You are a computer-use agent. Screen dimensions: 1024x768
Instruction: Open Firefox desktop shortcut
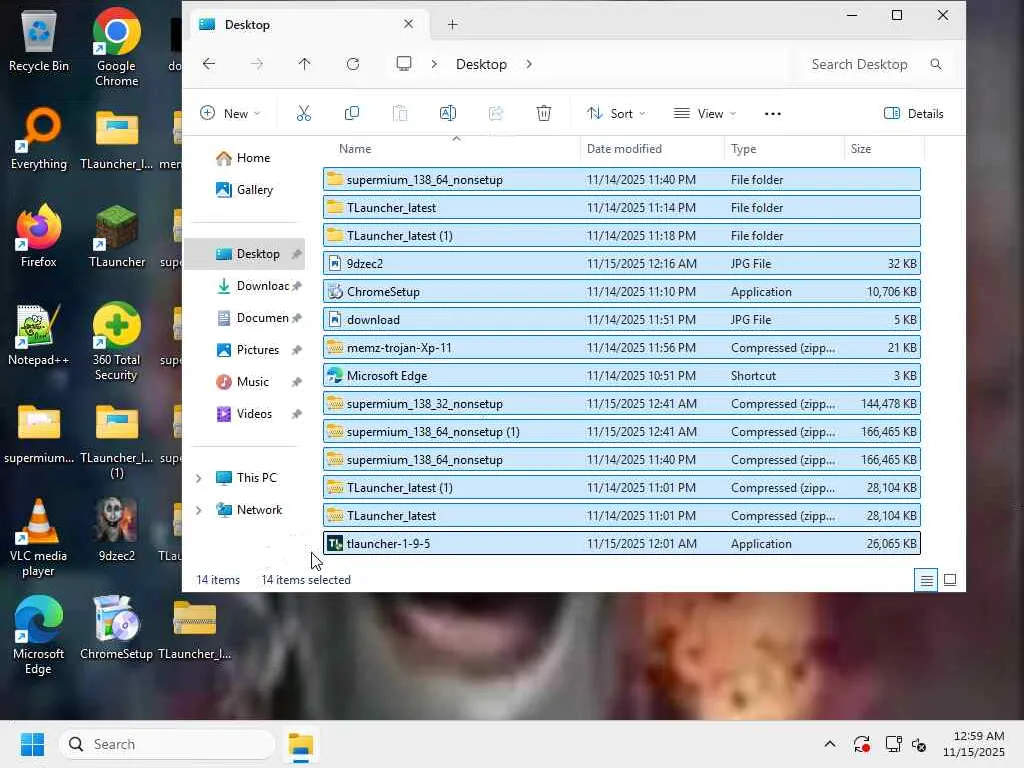click(x=39, y=236)
